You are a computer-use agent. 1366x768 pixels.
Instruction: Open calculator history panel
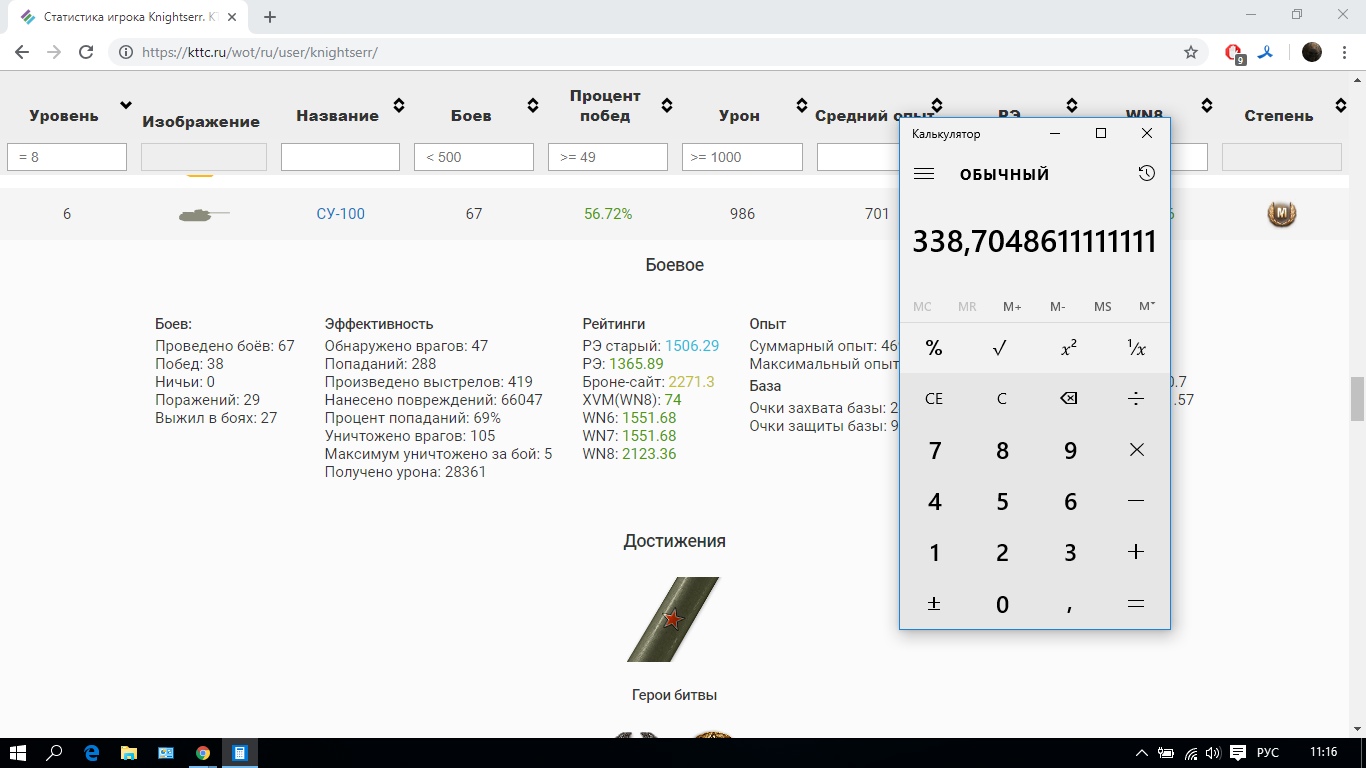(x=1146, y=174)
